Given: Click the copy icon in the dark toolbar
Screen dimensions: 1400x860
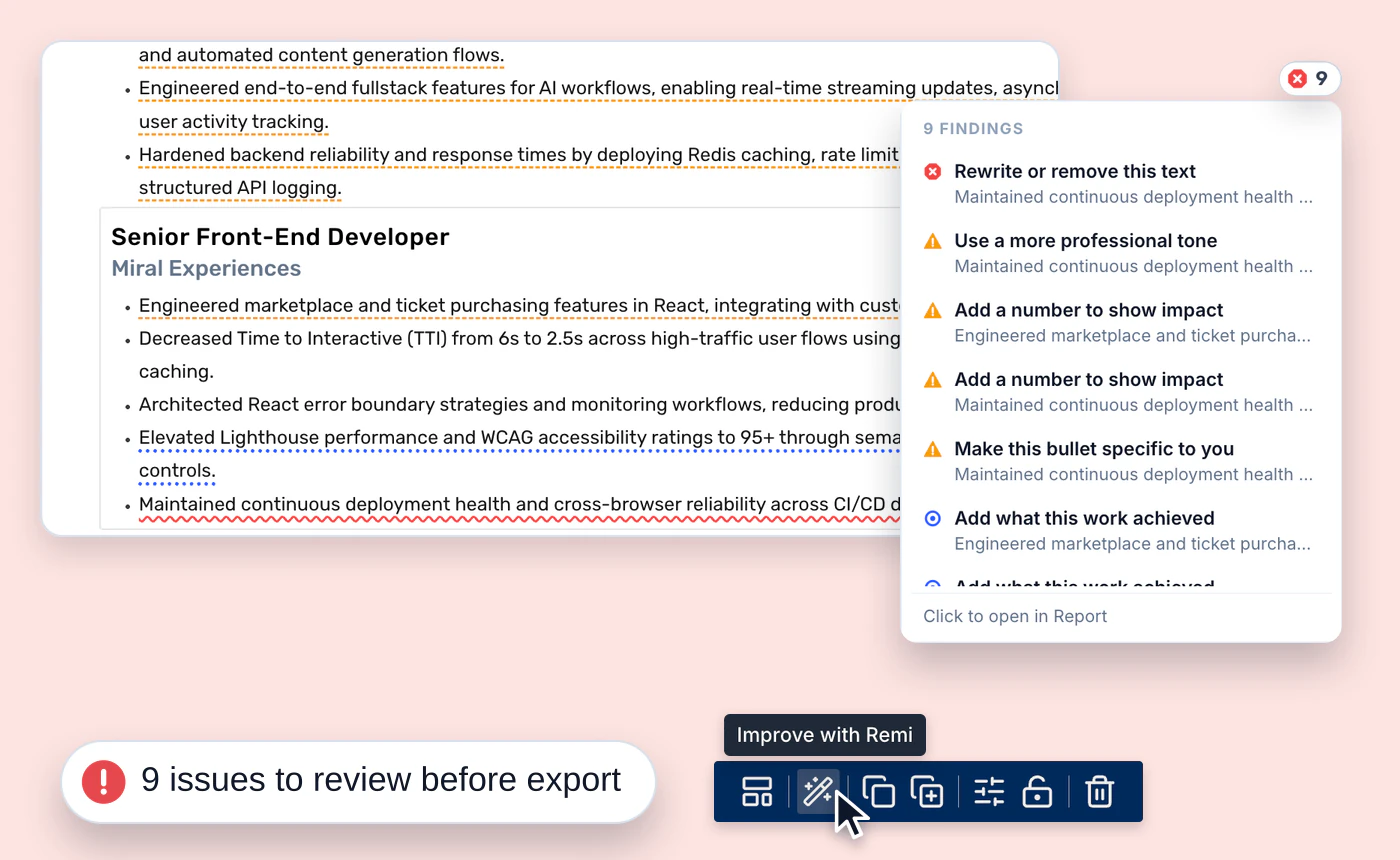Looking at the screenshot, I should [x=878, y=792].
